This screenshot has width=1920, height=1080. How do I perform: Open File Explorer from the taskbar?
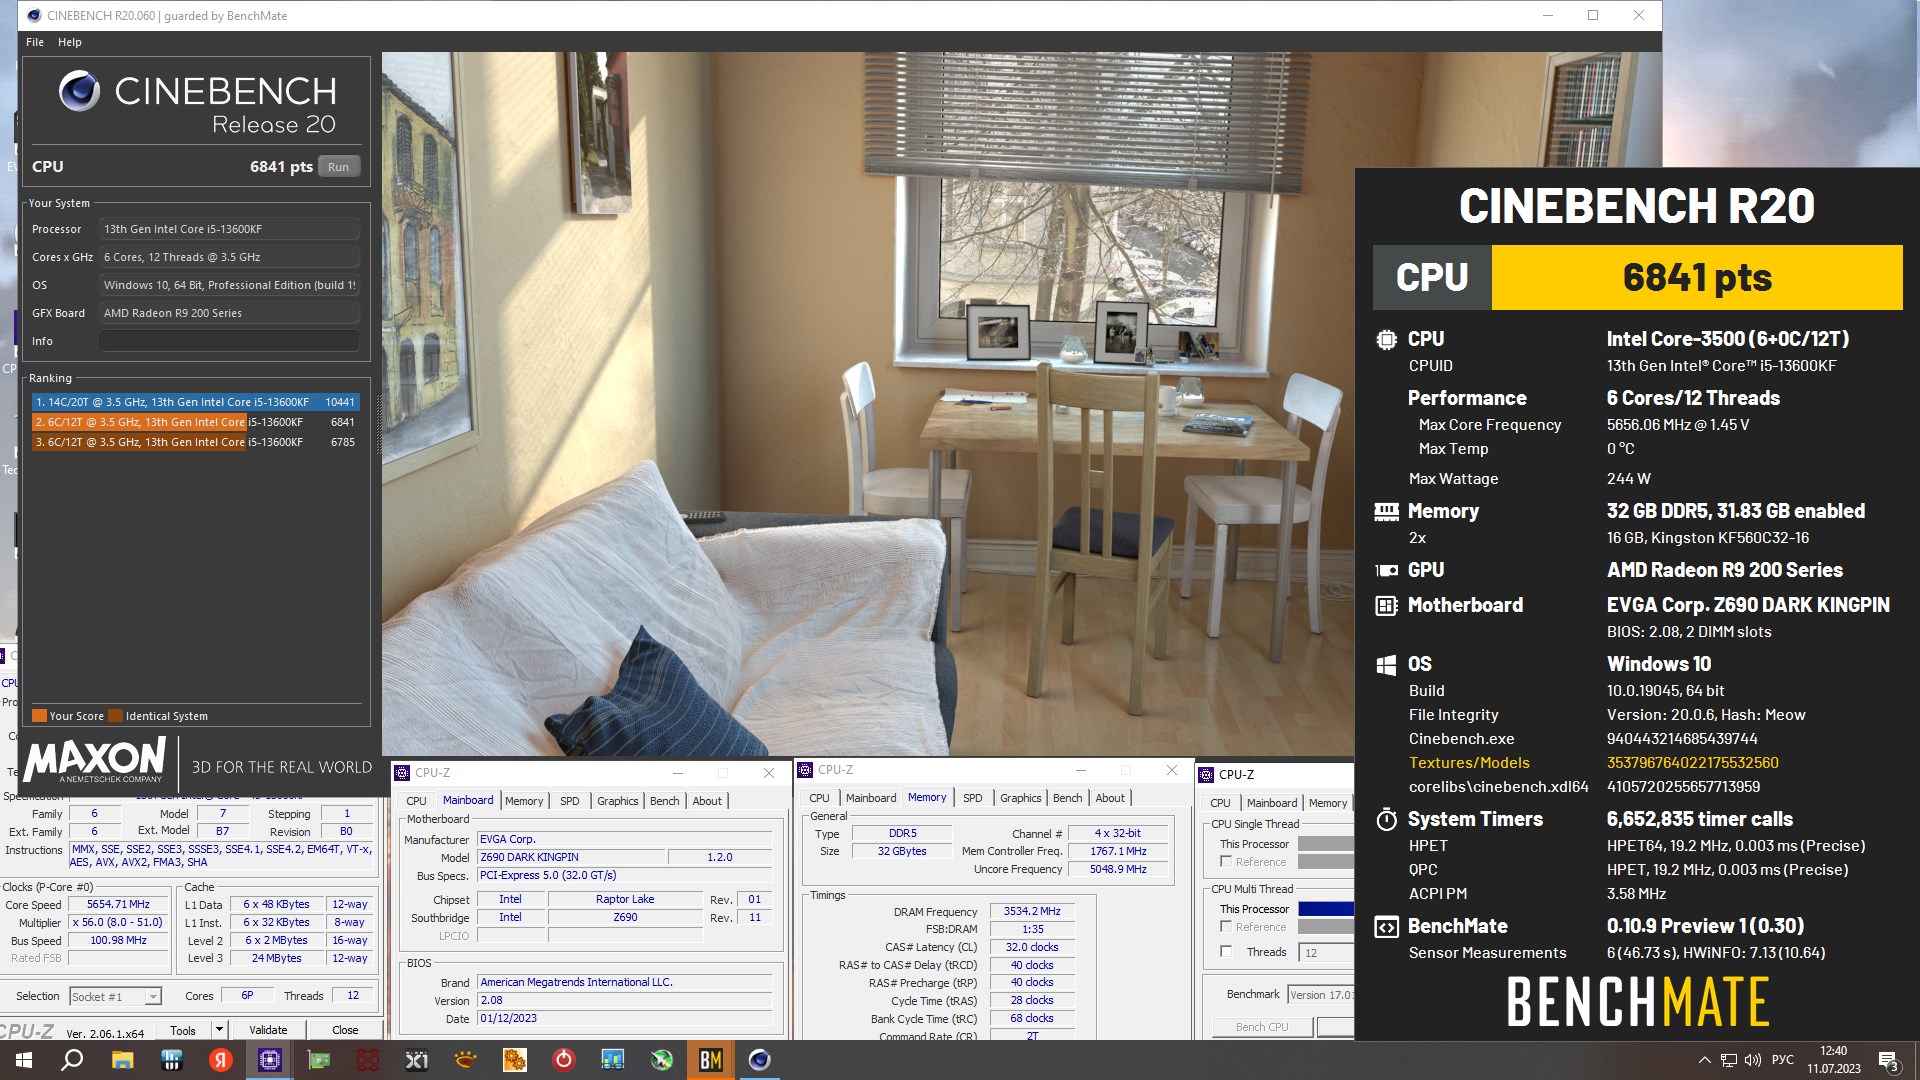click(x=122, y=1060)
